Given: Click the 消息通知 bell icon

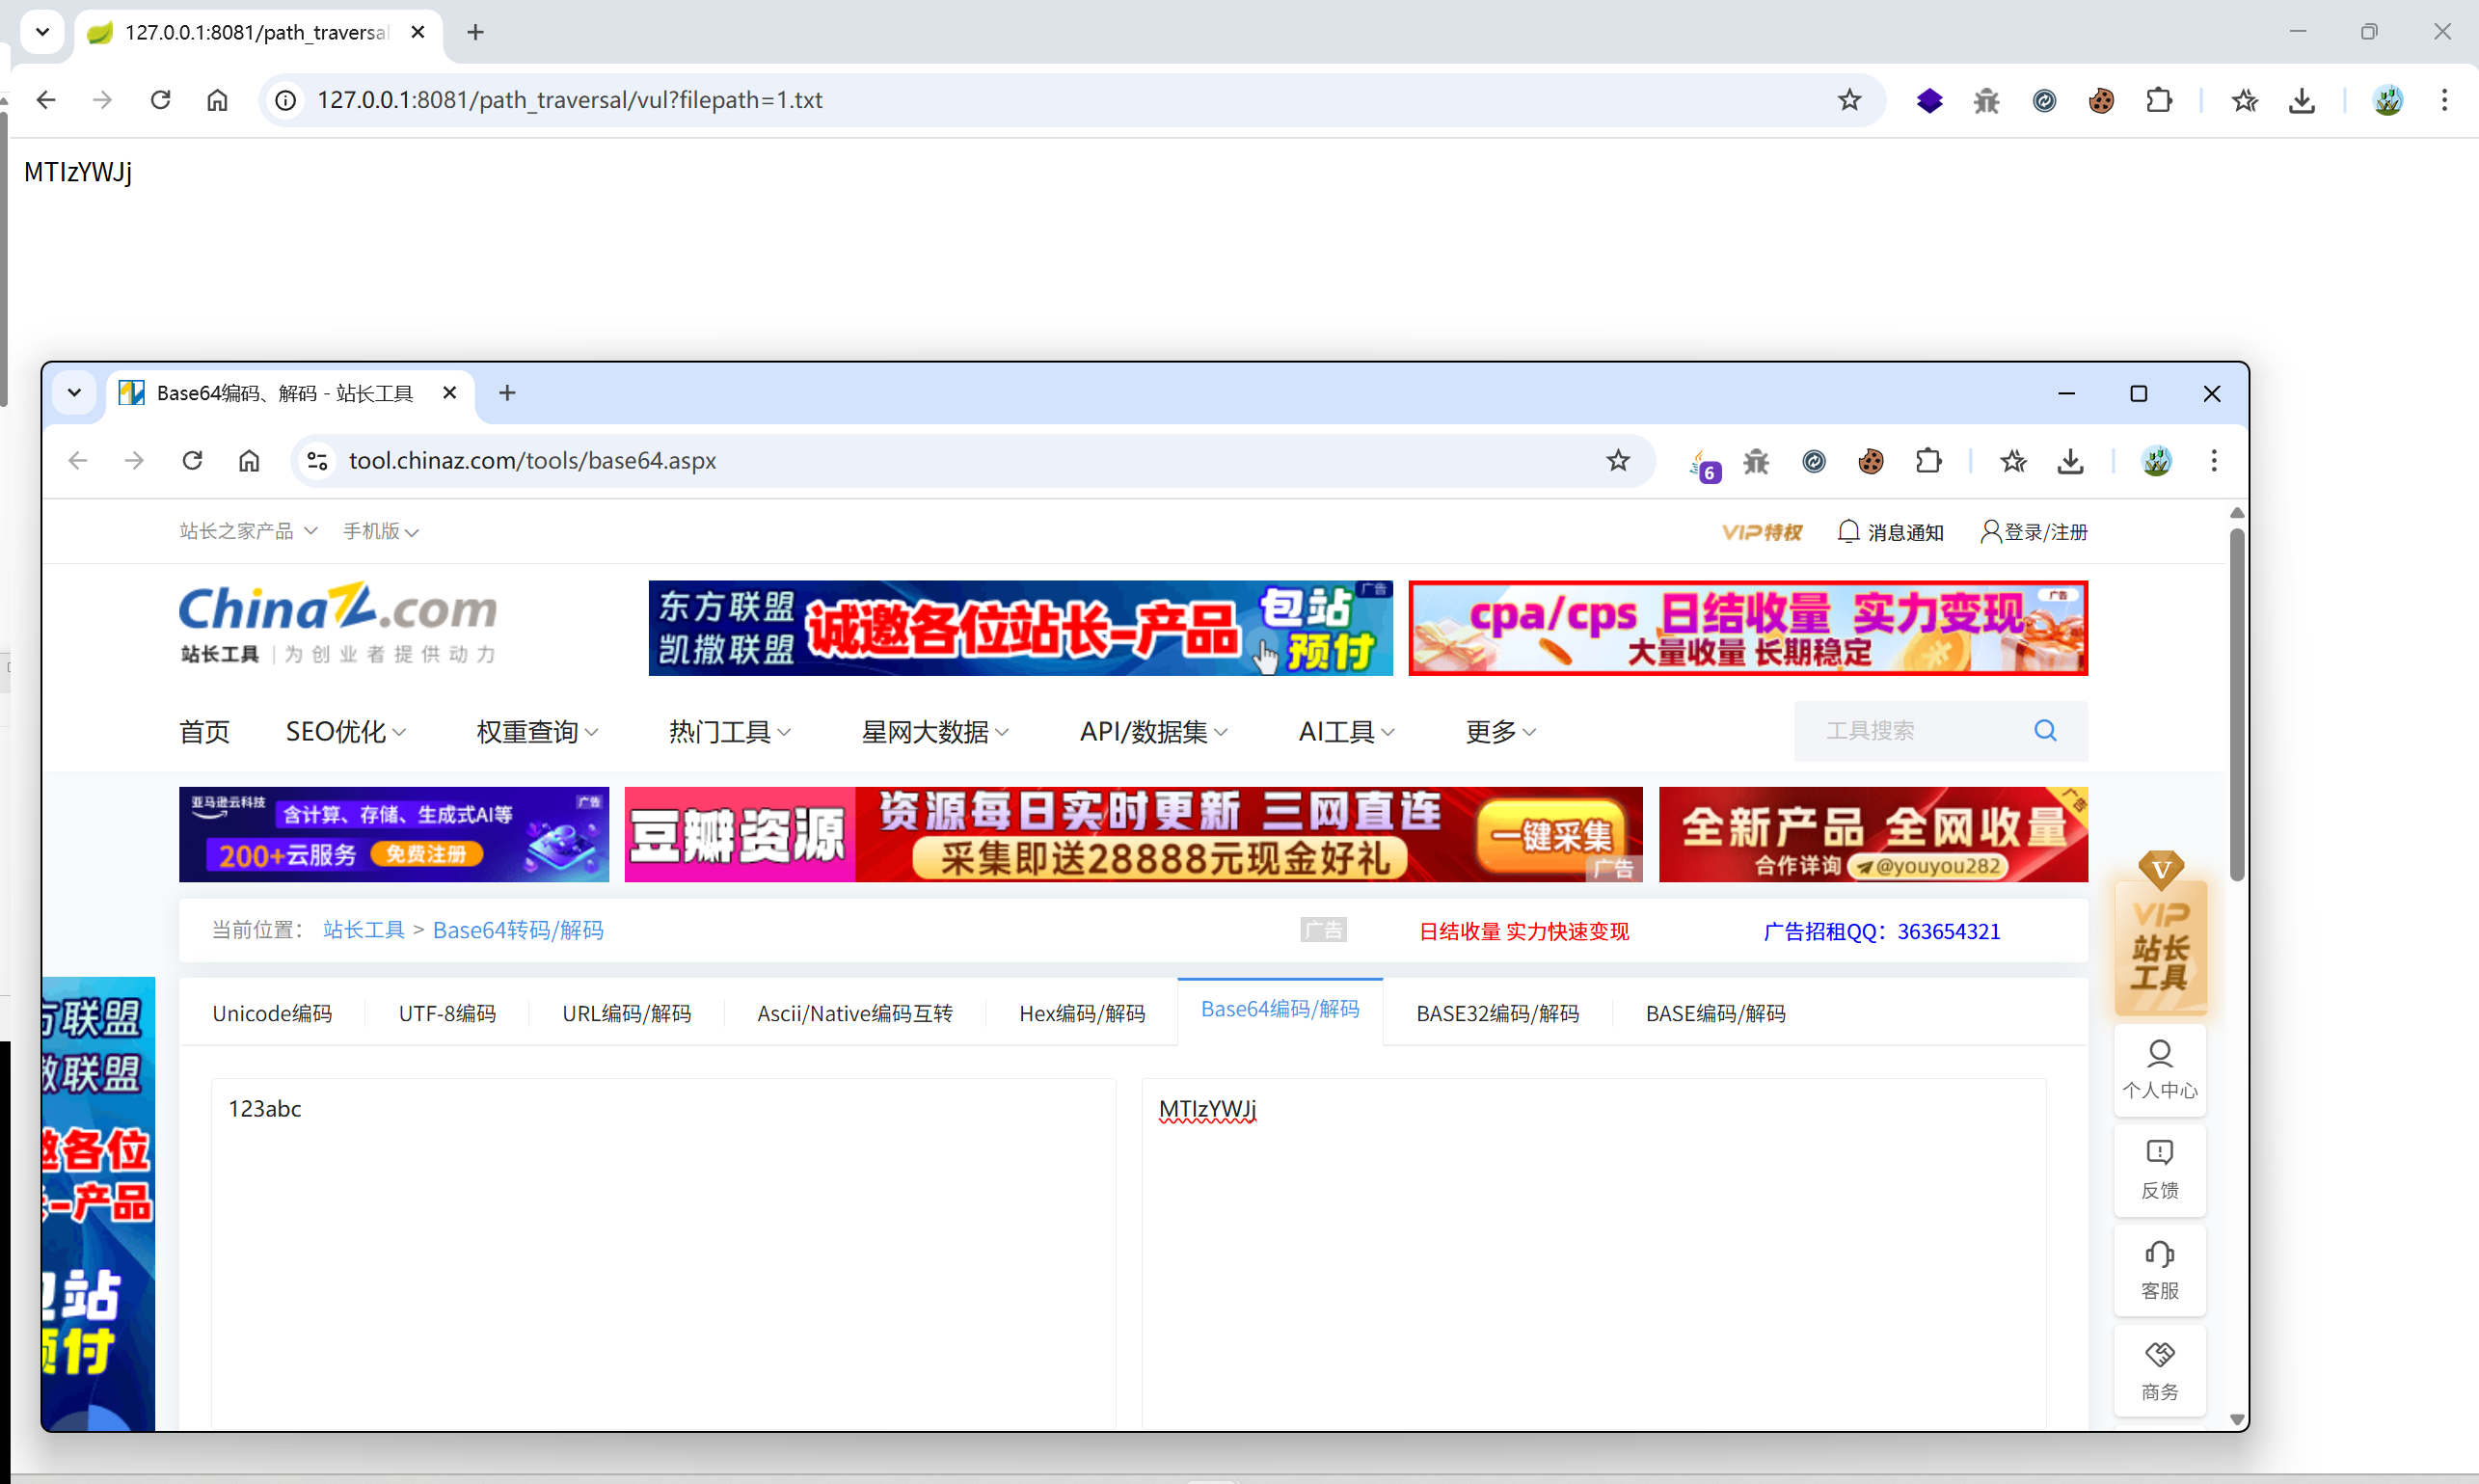Looking at the screenshot, I should 1848,531.
